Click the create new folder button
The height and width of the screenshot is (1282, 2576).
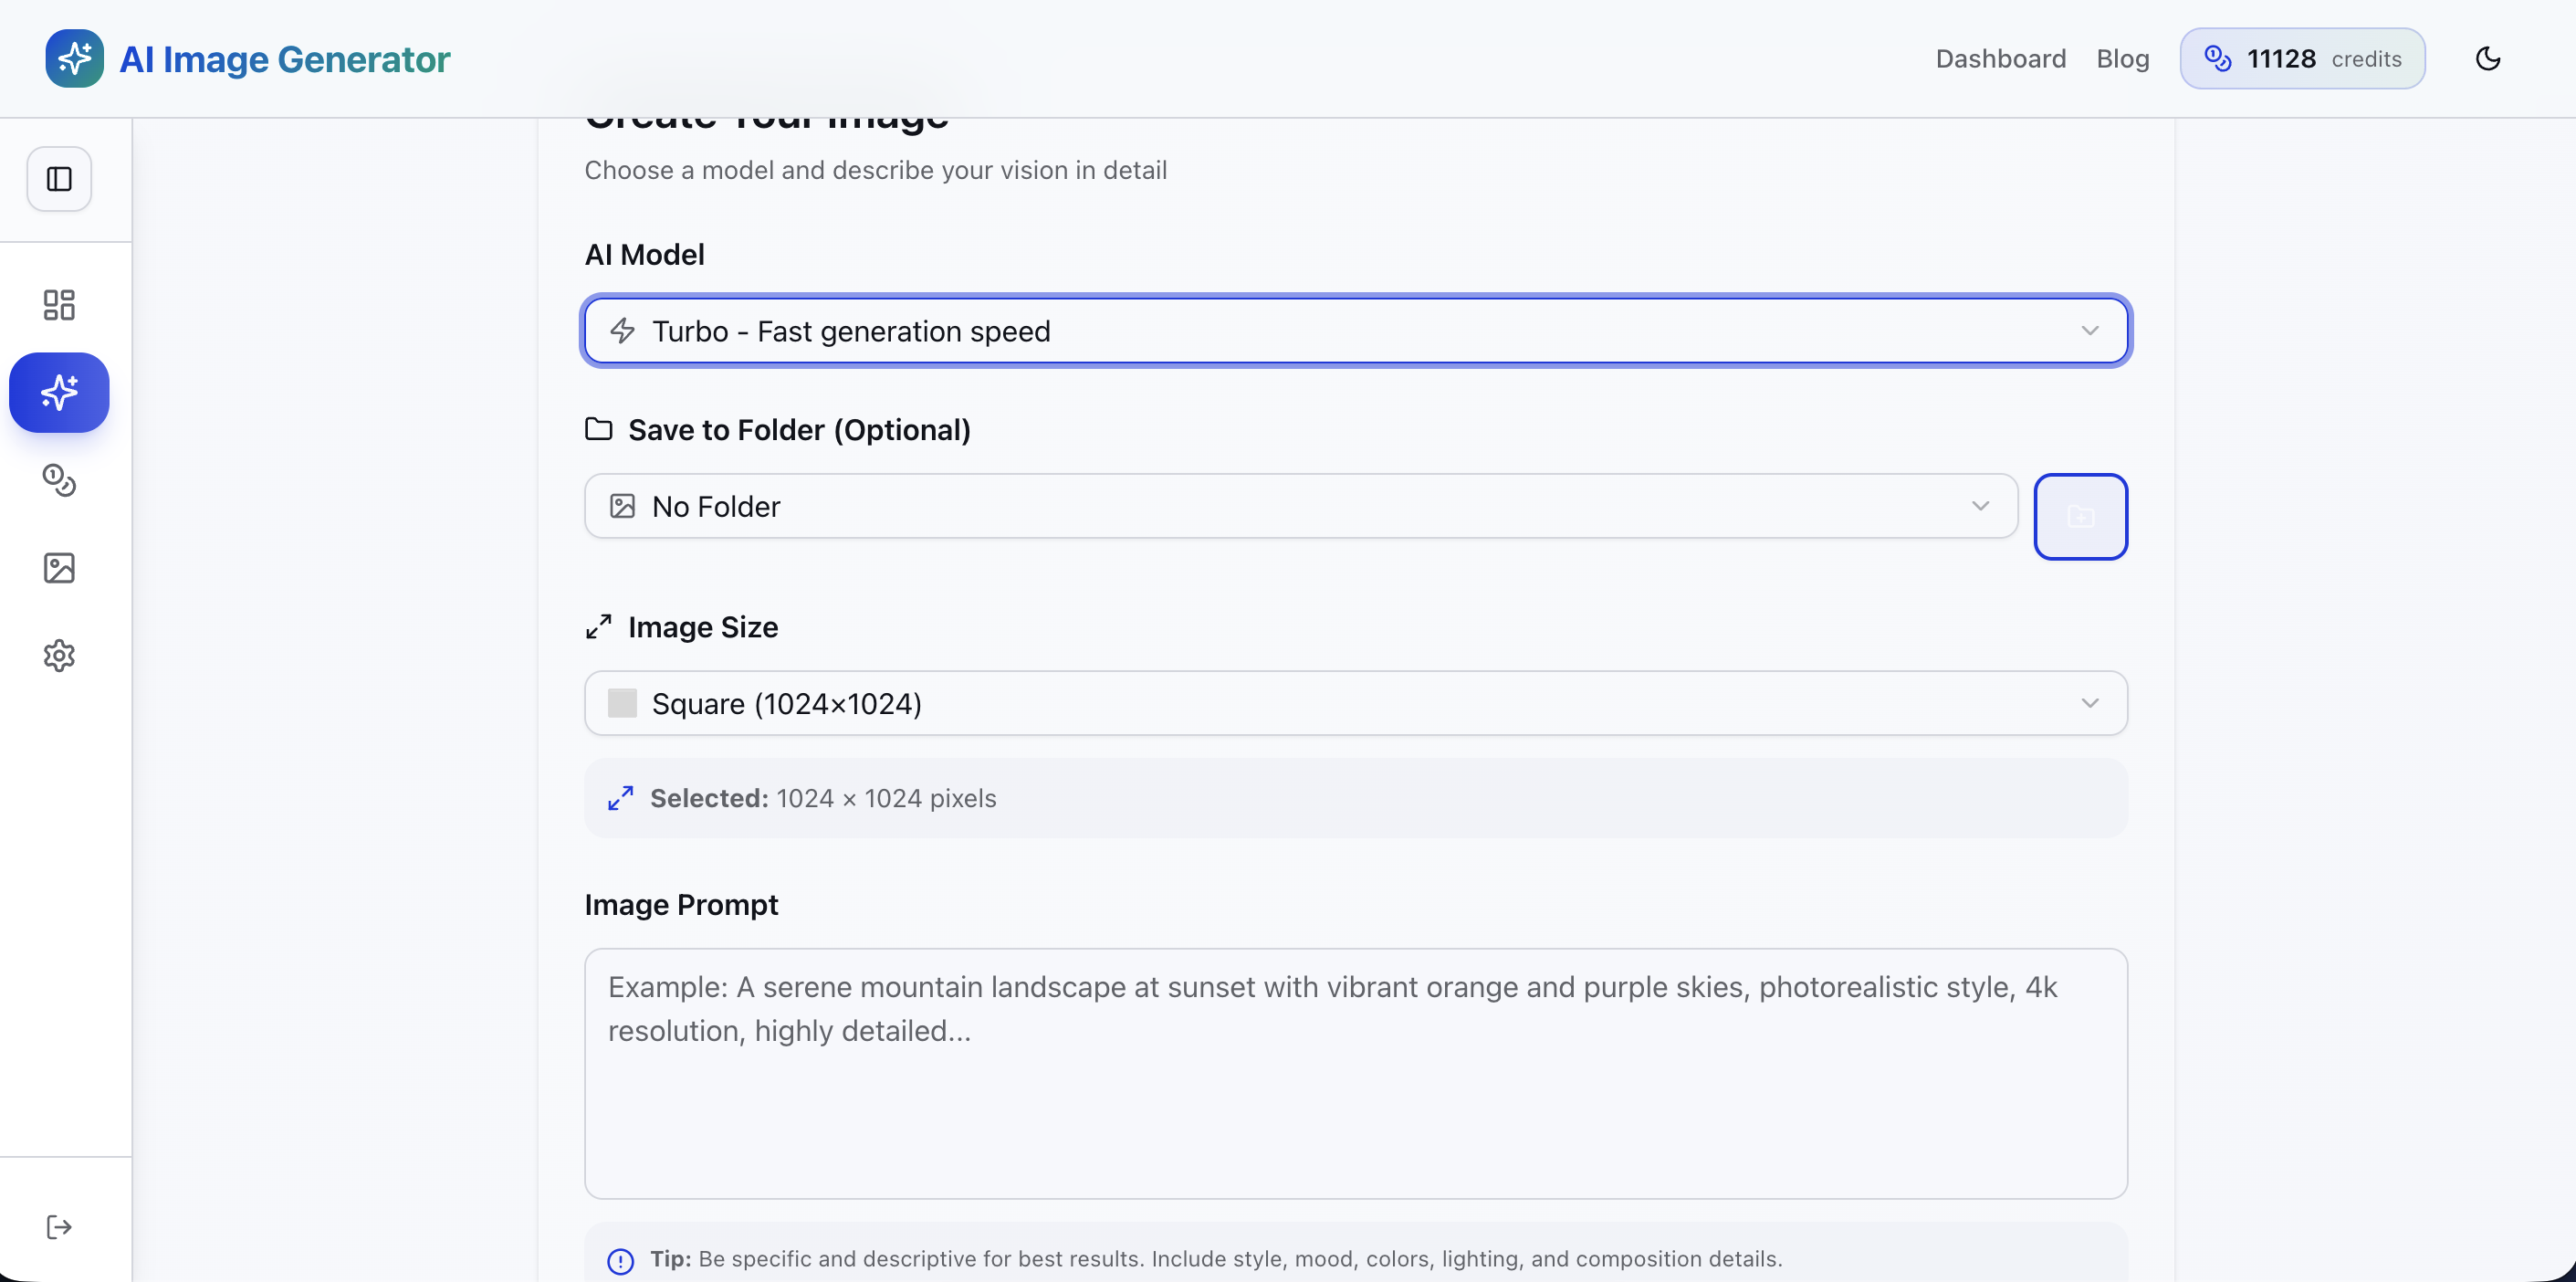point(2080,516)
